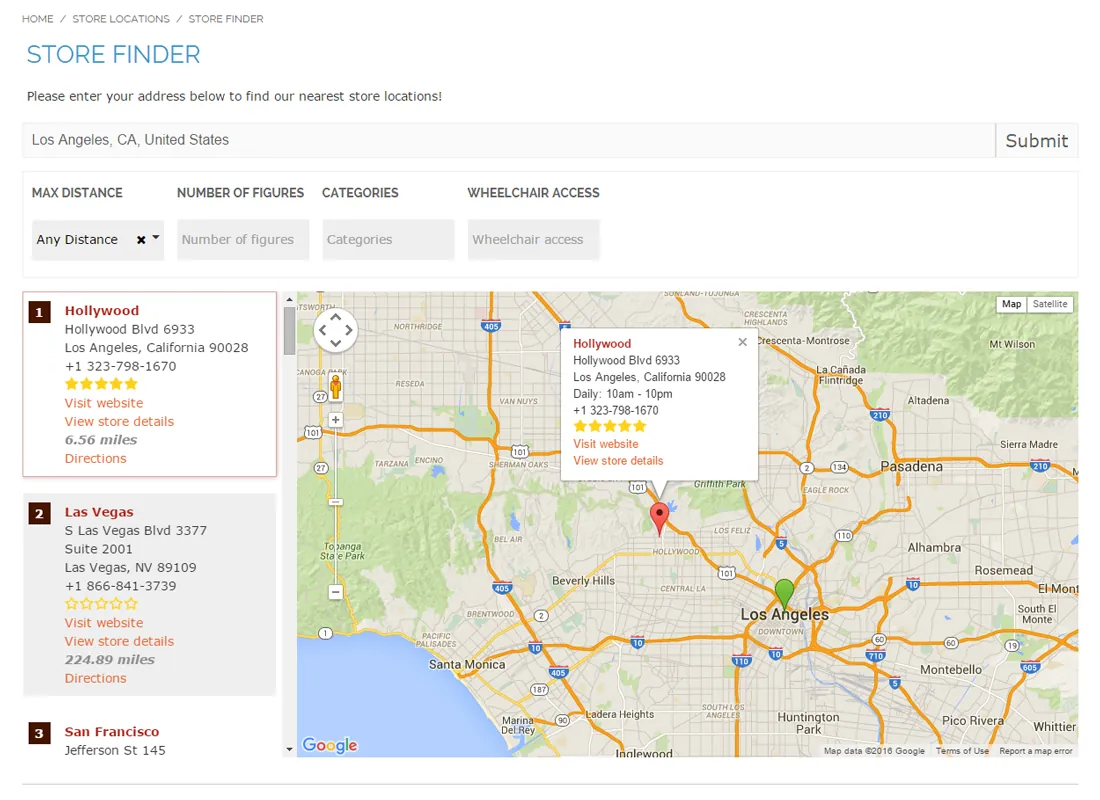Screen dimensions: 1100x800
Task: Click the Santa Monica label on map
Action: tap(467, 665)
